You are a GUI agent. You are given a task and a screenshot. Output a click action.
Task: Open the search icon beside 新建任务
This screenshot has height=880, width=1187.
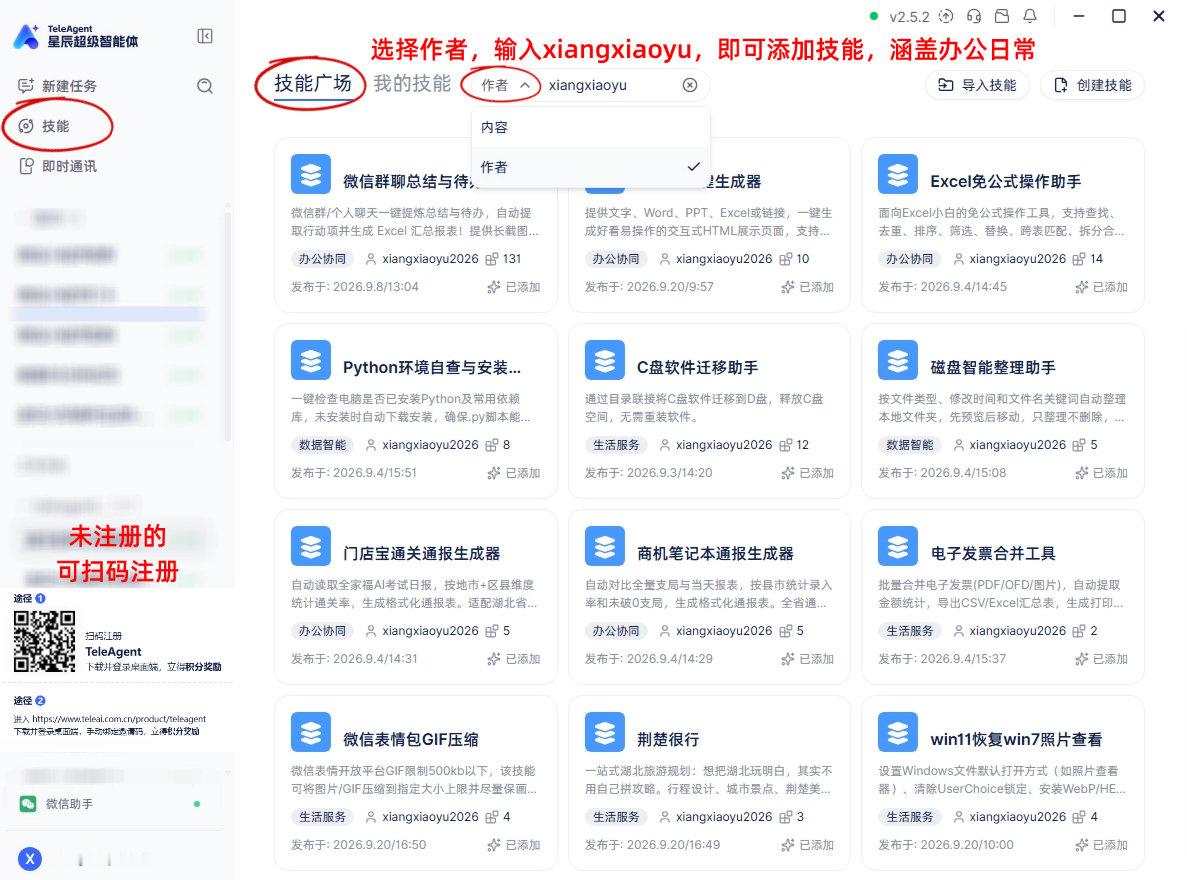tap(204, 86)
